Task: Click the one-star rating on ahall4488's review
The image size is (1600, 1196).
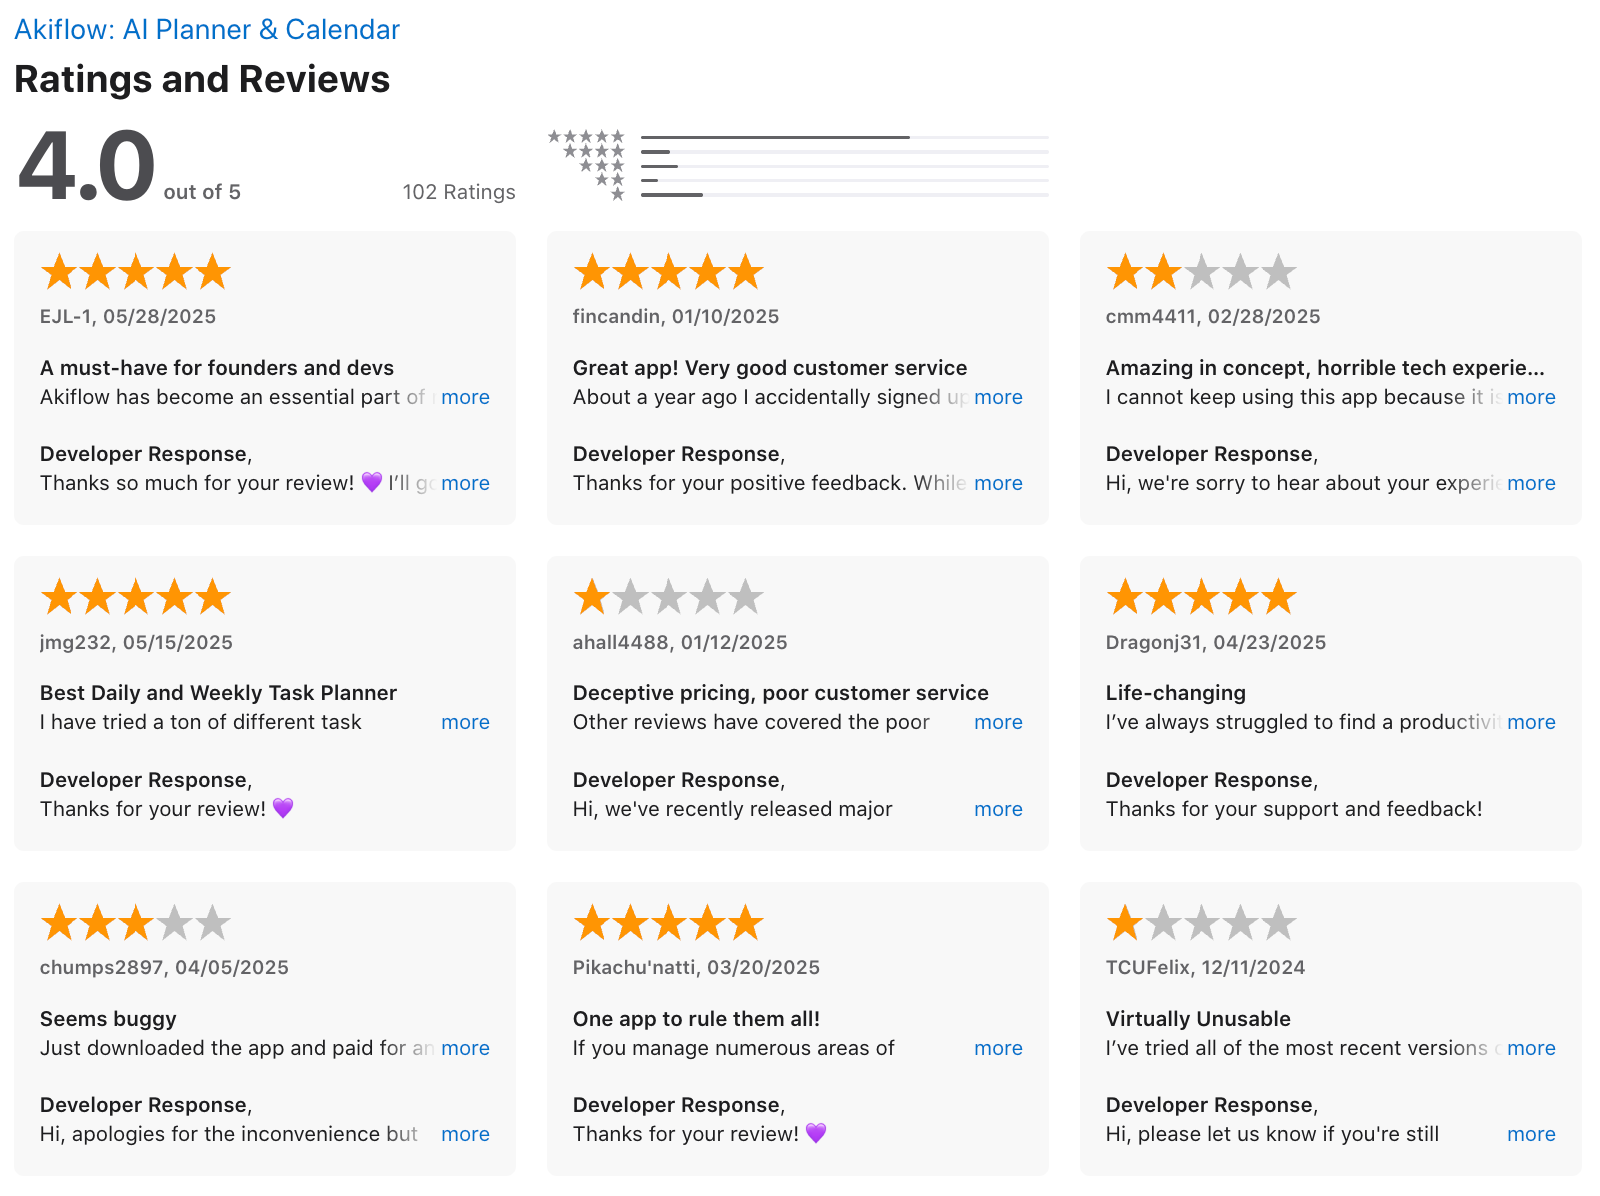Action: [668, 598]
